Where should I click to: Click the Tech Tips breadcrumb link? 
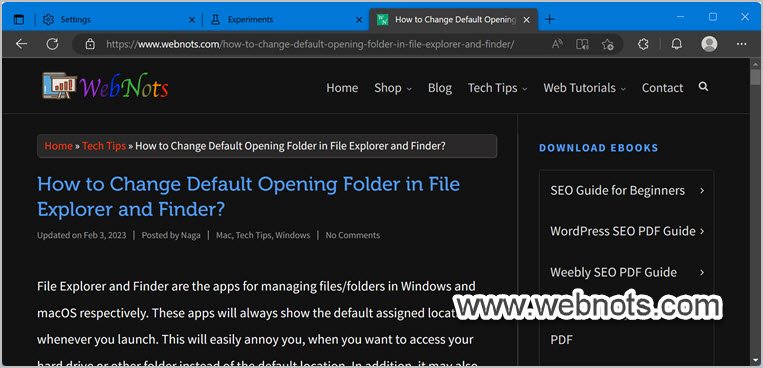(104, 146)
